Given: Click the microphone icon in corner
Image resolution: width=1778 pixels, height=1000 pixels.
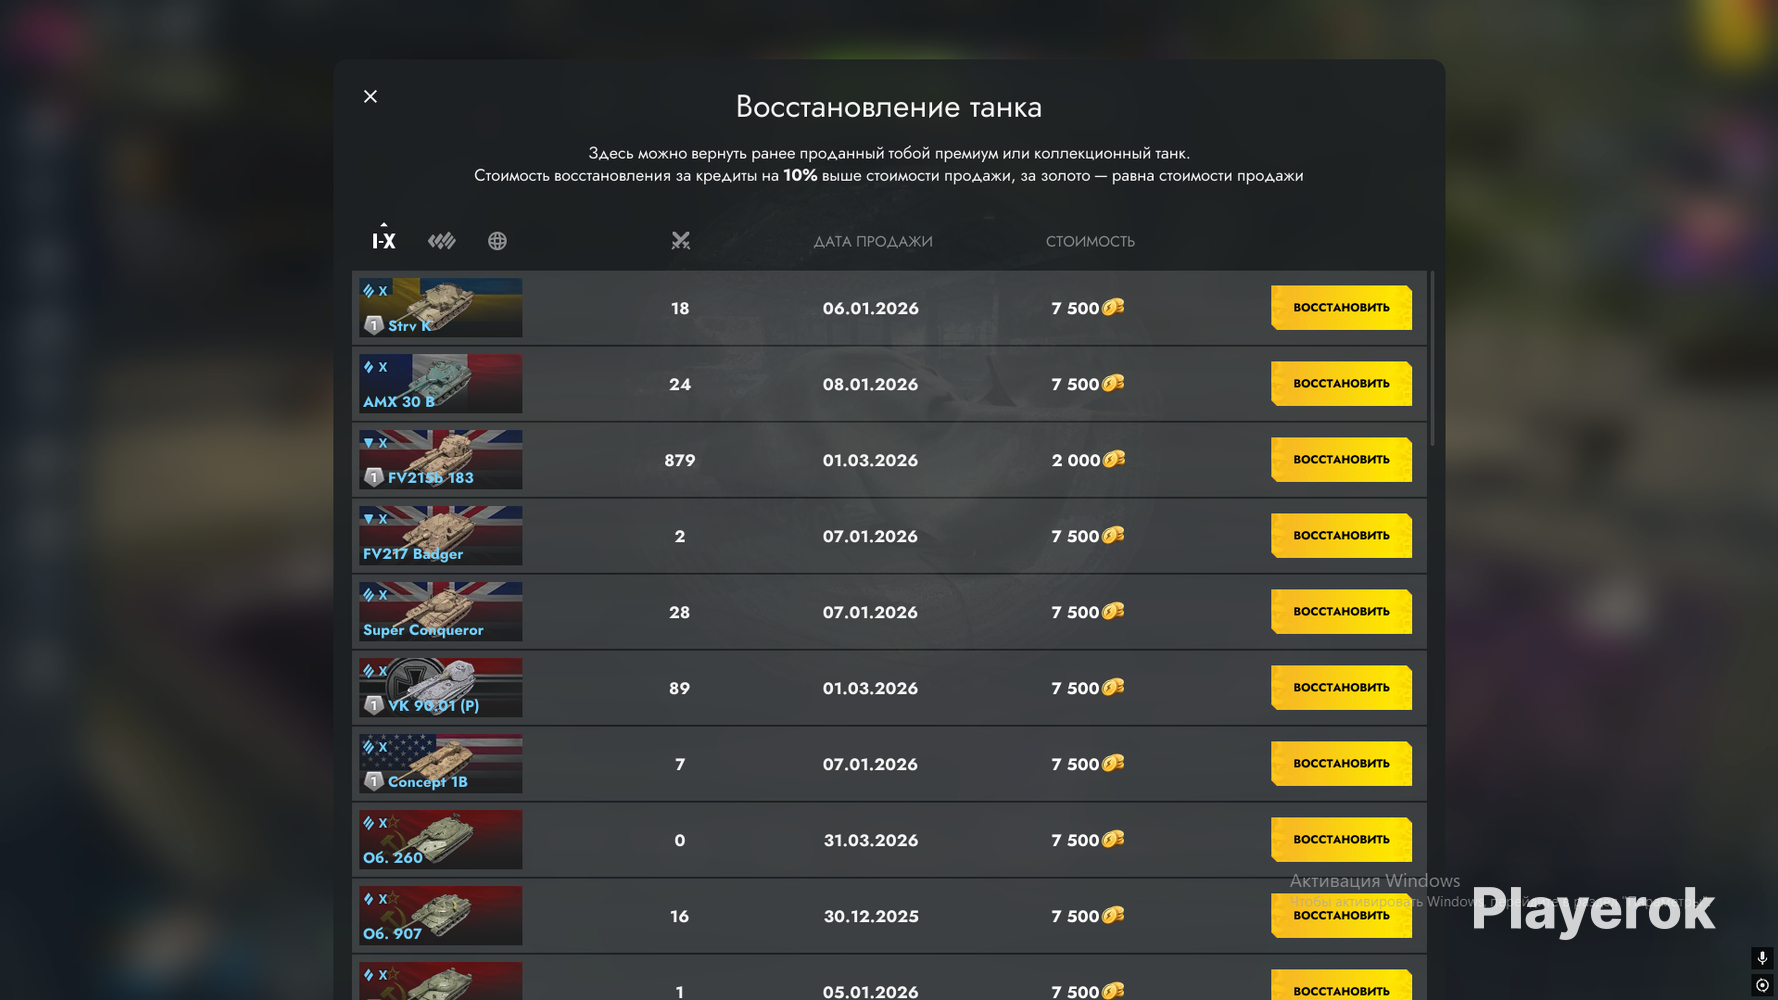Looking at the screenshot, I should coord(1762,958).
